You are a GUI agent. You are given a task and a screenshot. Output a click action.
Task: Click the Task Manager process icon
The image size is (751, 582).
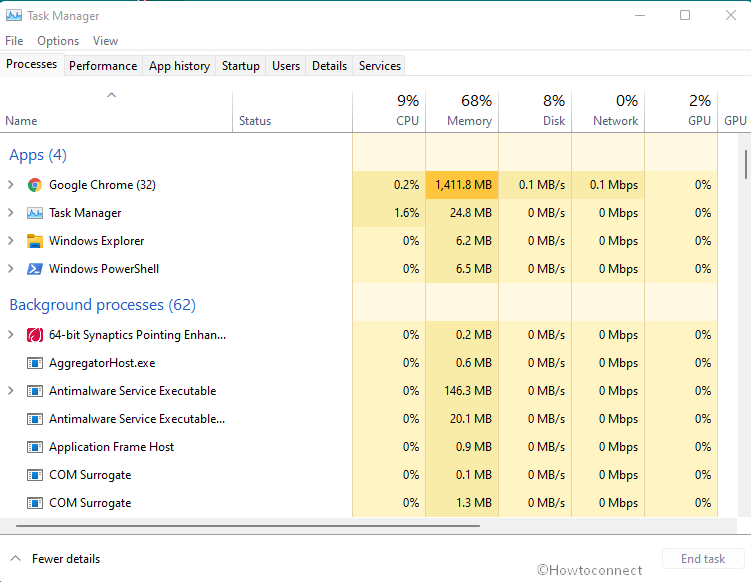pos(34,213)
